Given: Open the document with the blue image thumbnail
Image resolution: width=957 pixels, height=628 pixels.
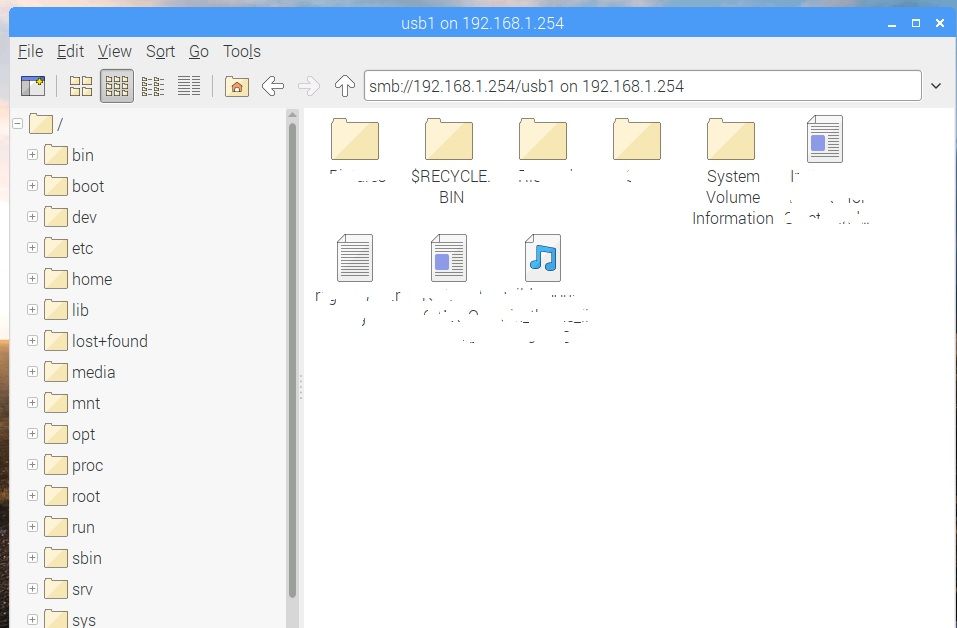Looking at the screenshot, I should (447, 258).
